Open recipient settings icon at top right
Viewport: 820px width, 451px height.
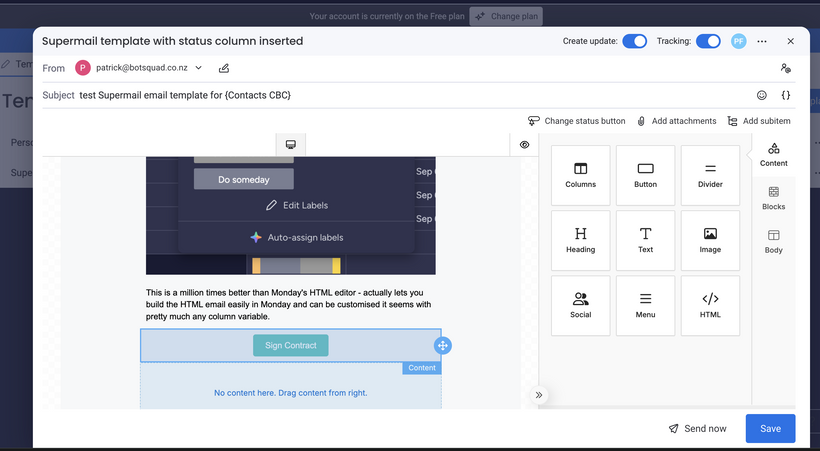click(785, 68)
